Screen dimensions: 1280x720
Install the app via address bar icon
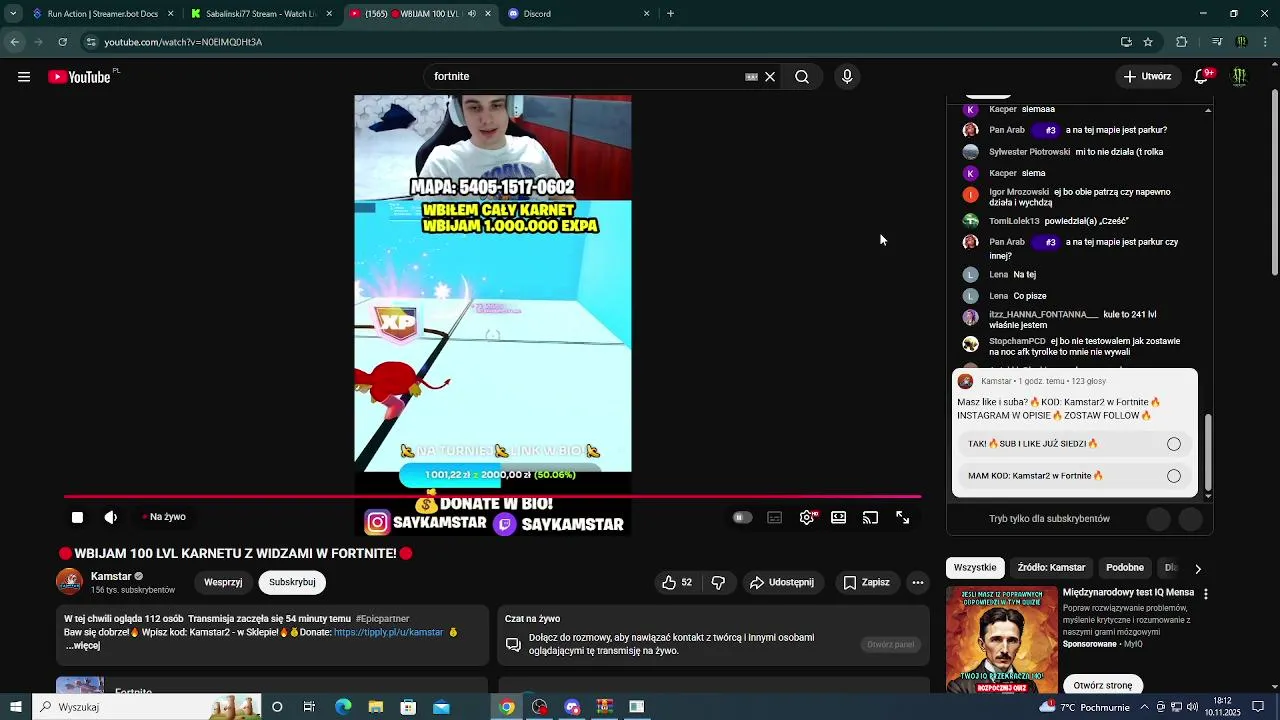(x=1126, y=42)
